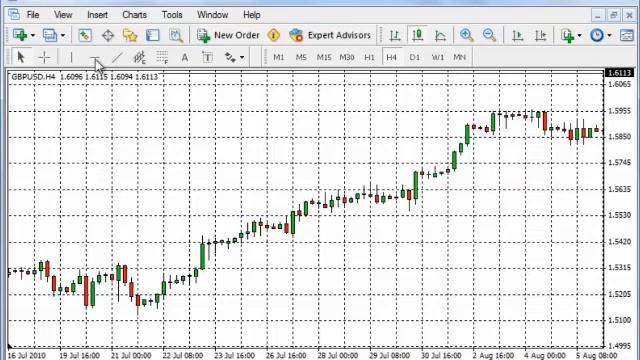Select the vertical line drawing tool
Viewport: 640px width, 360px height.
[x=71, y=57]
